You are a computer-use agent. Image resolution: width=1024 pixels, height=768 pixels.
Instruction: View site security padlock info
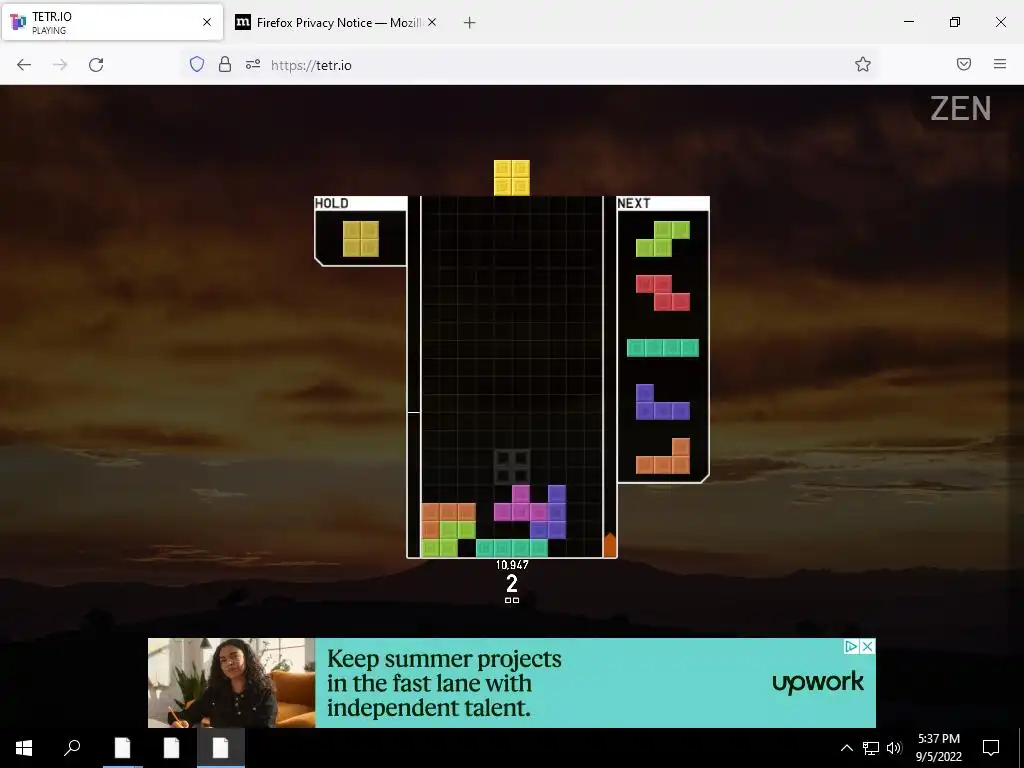225,64
